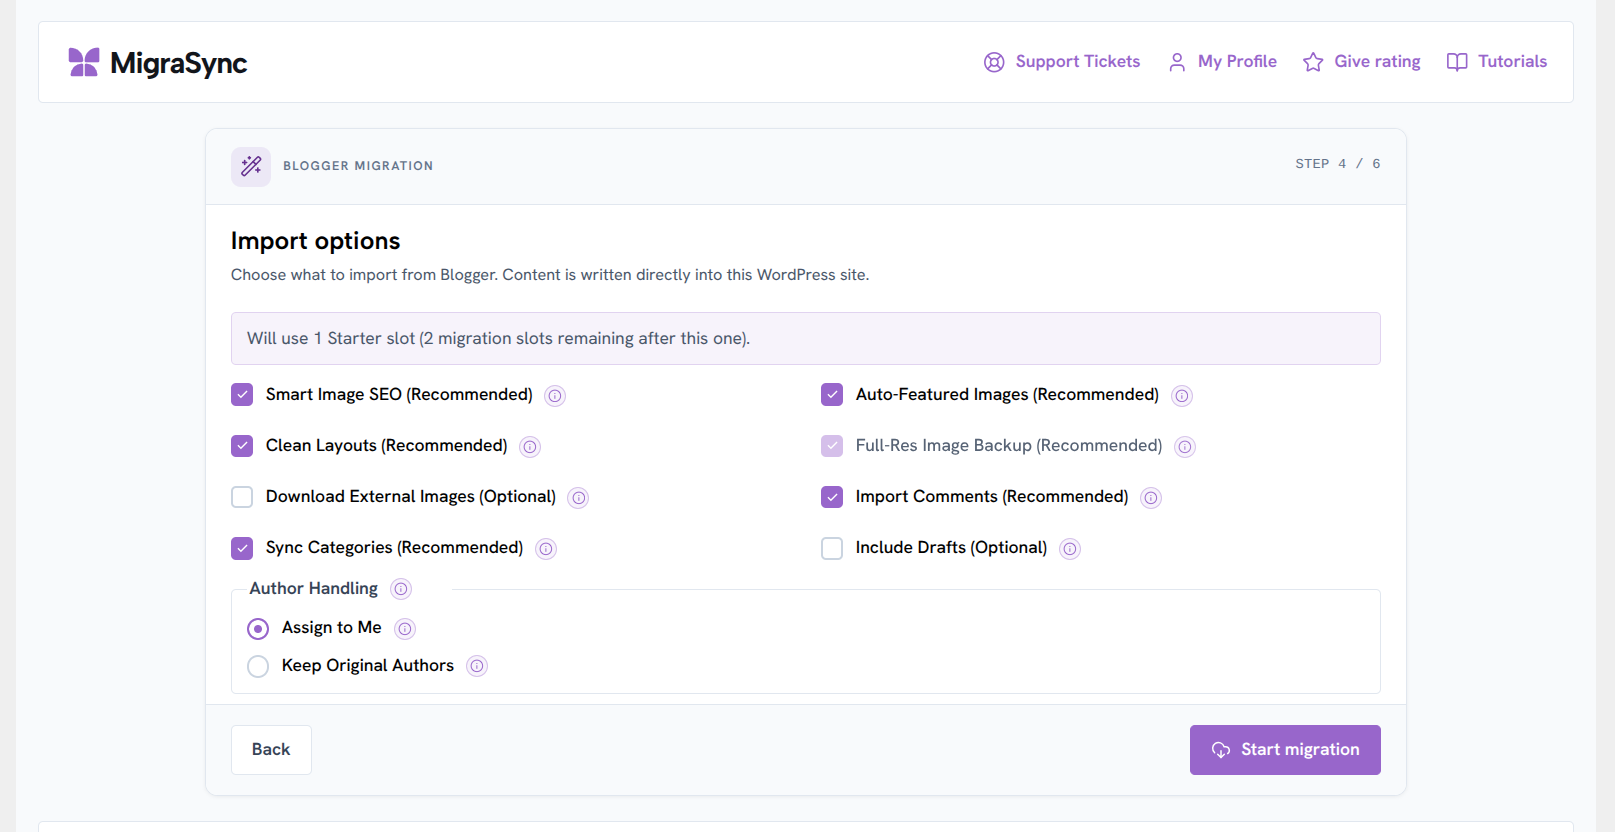Select Assign to Me radio button
Screen dimensions: 1615x832
pyautogui.click(x=258, y=629)
